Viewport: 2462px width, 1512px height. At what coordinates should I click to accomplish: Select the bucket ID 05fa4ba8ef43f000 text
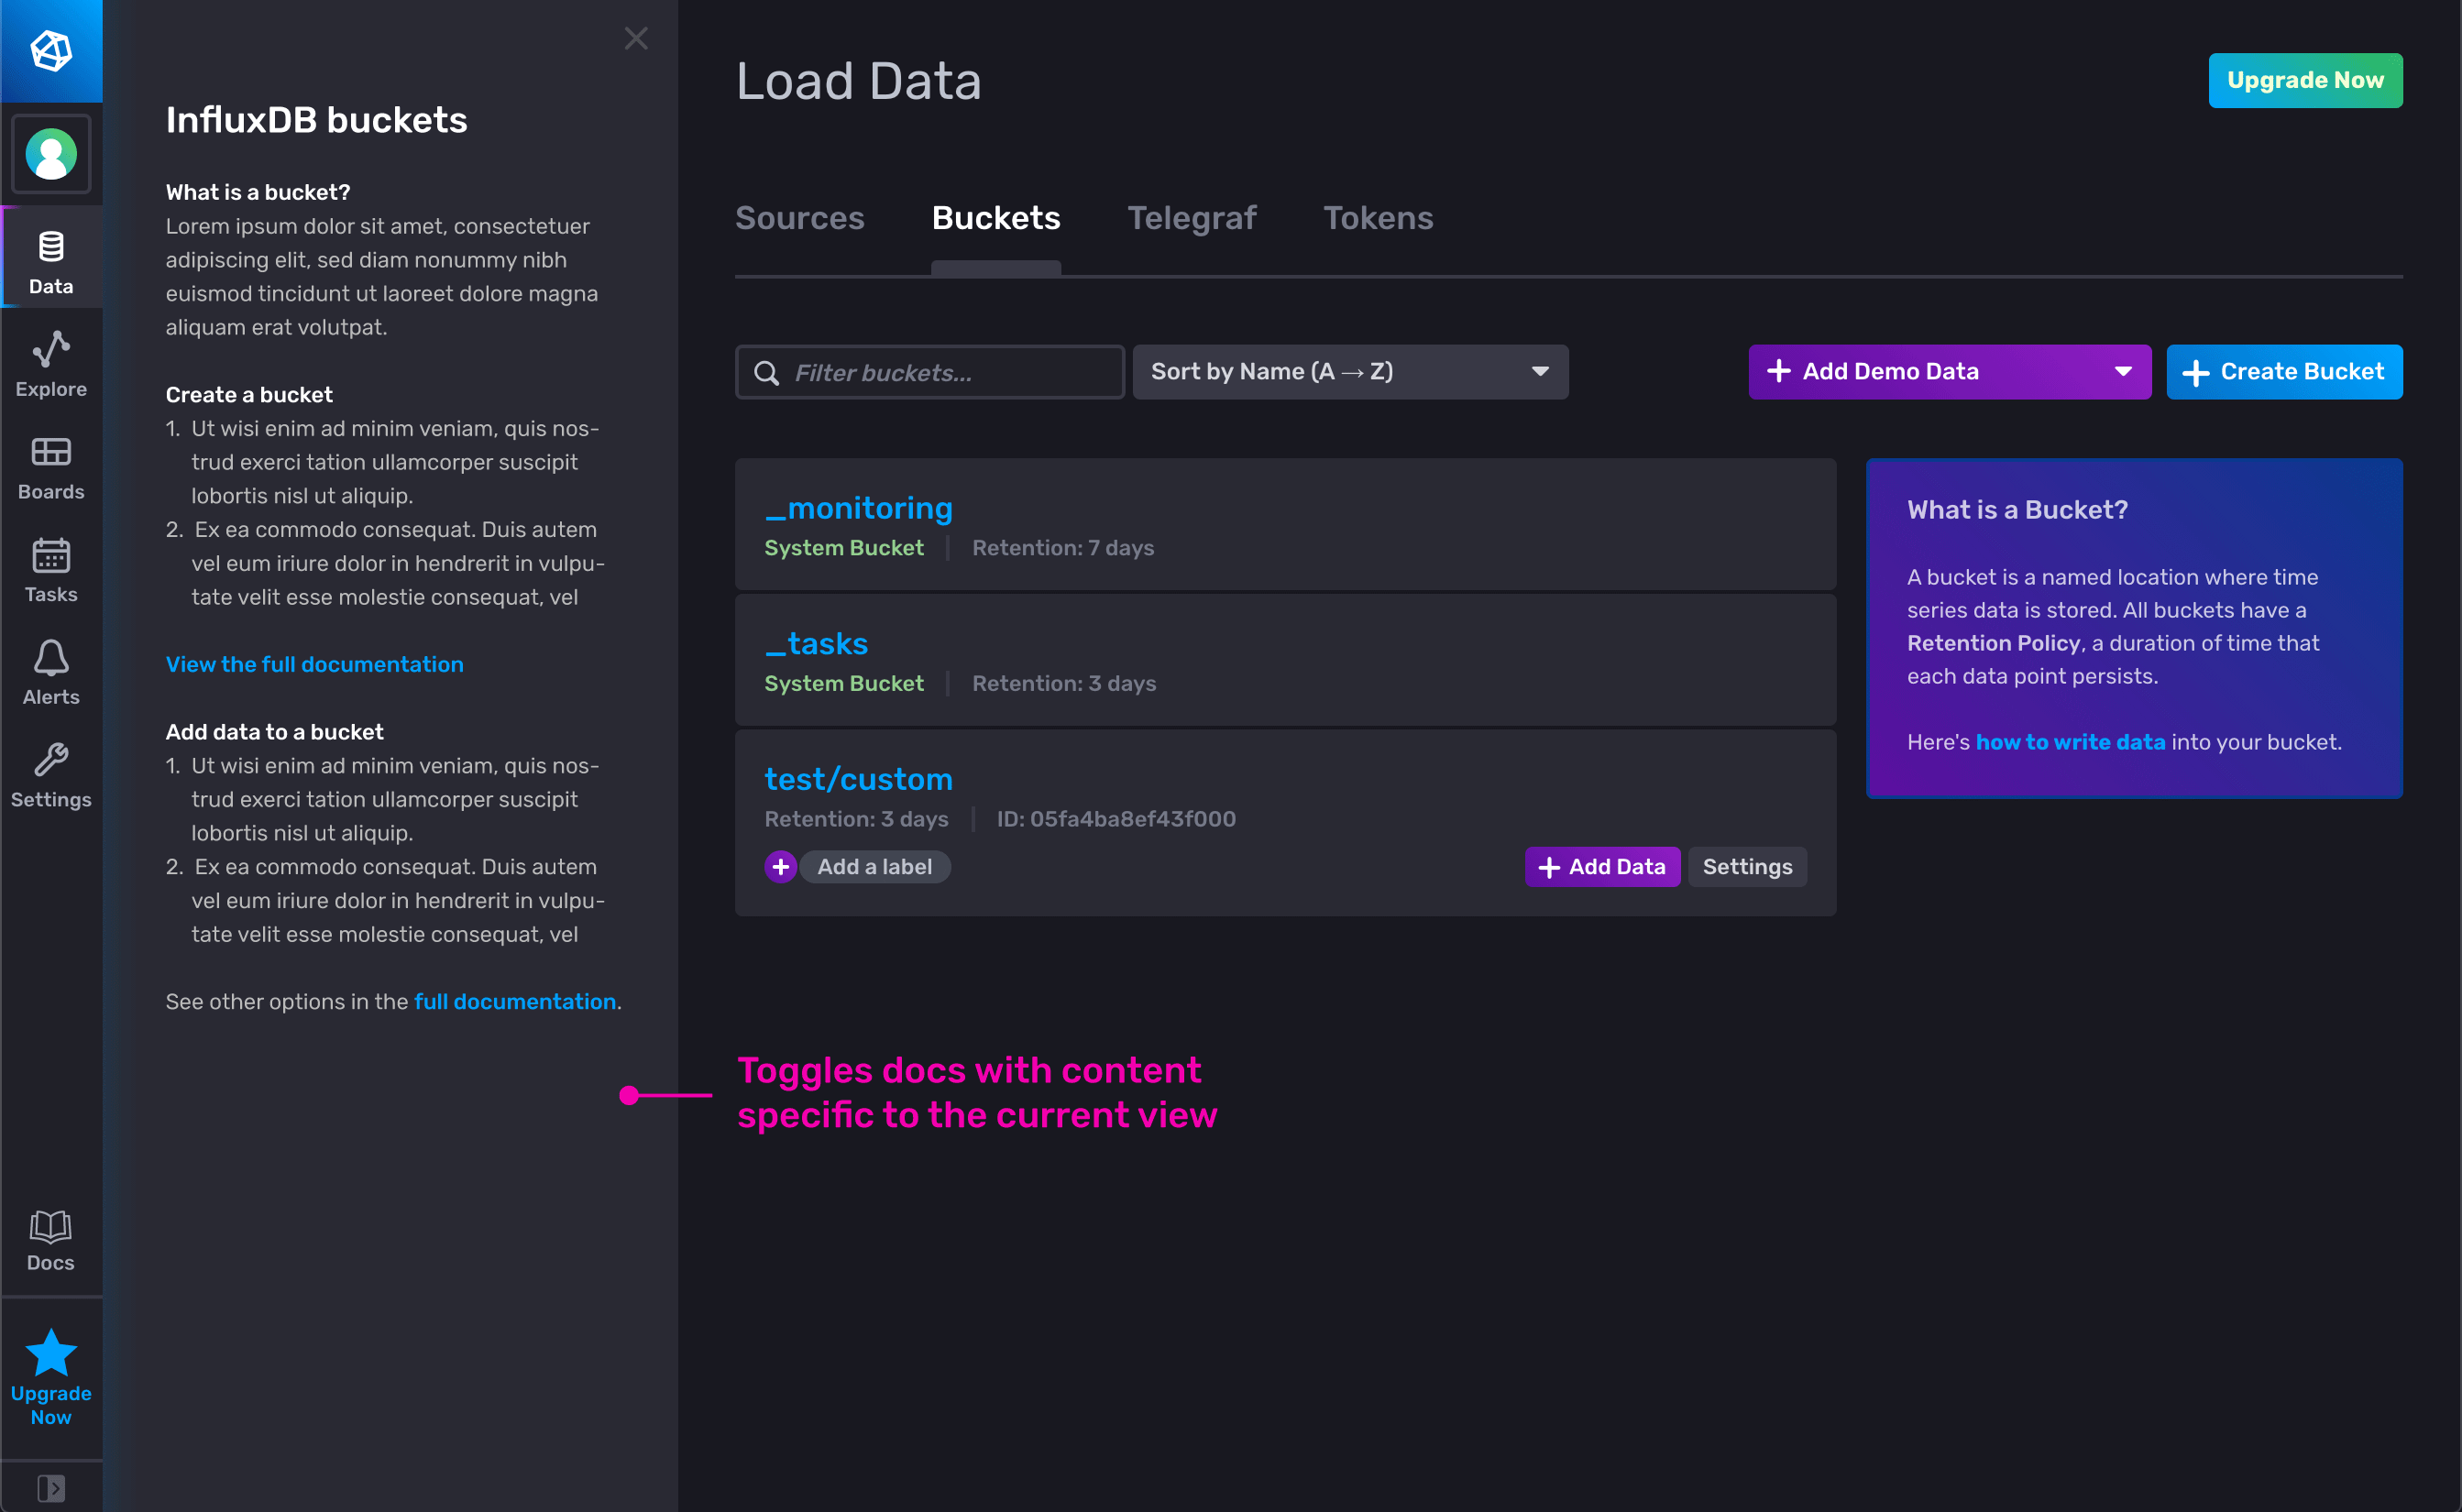pyautogui.click(x=1116, y=819)
